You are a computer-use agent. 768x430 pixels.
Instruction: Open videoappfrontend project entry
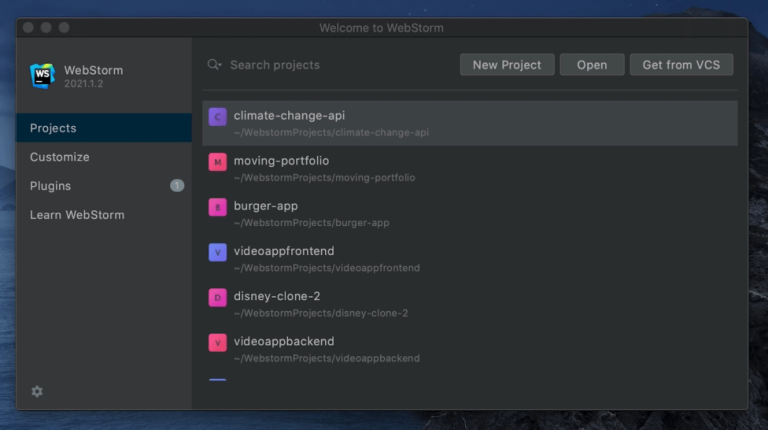(x=470, y=259)
